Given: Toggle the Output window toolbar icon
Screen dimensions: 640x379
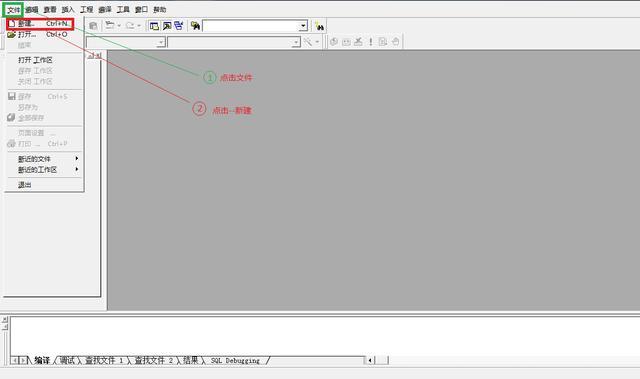Looking at the screenshot, I should [x=167, y=26].
